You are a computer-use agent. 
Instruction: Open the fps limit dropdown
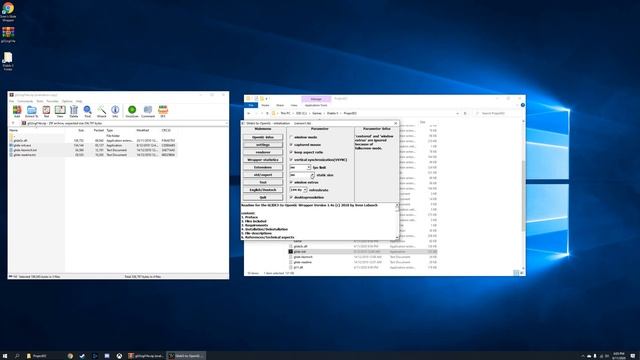tap(309, 167)
